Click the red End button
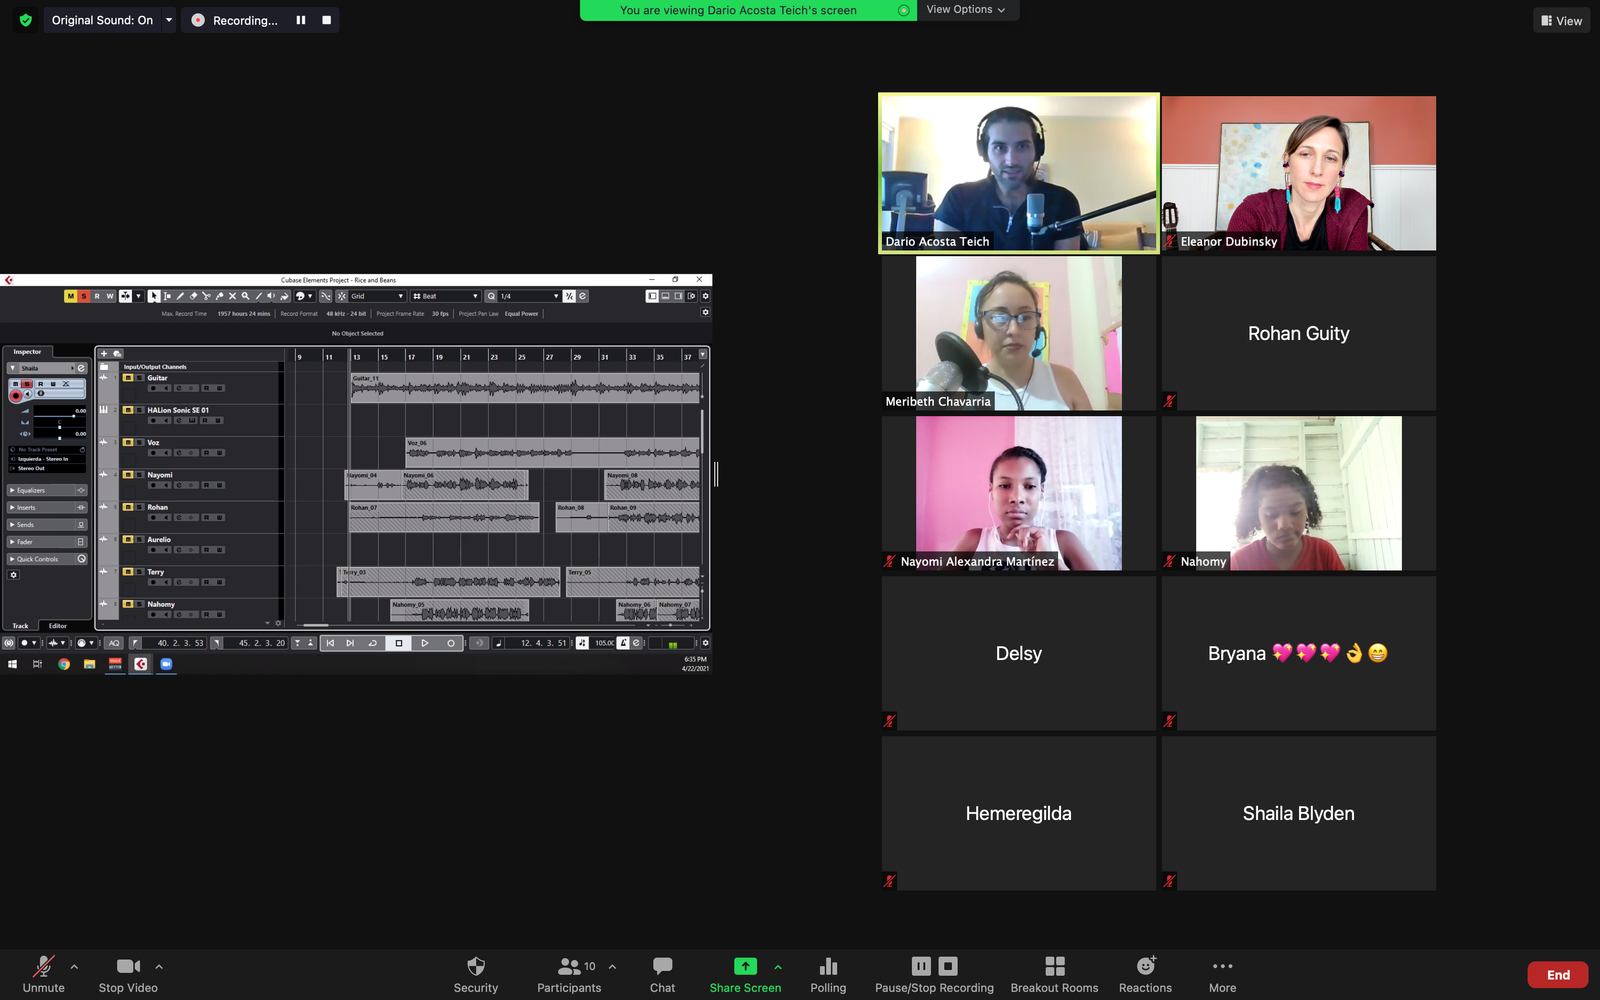Viewport: 1600px width, 1000px height. [x=1557, y=975]
